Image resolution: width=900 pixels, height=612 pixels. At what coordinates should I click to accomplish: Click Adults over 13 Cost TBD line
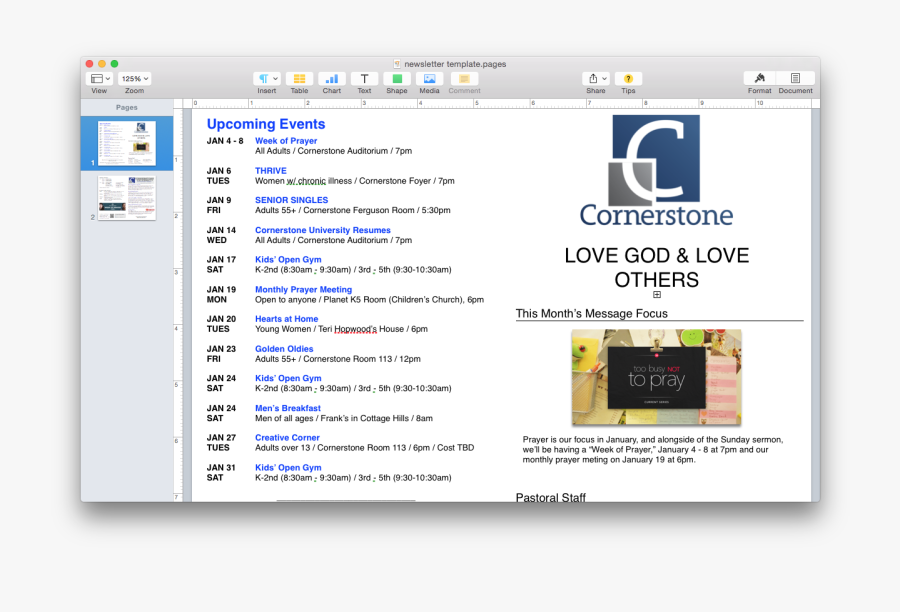coord(364,448)
